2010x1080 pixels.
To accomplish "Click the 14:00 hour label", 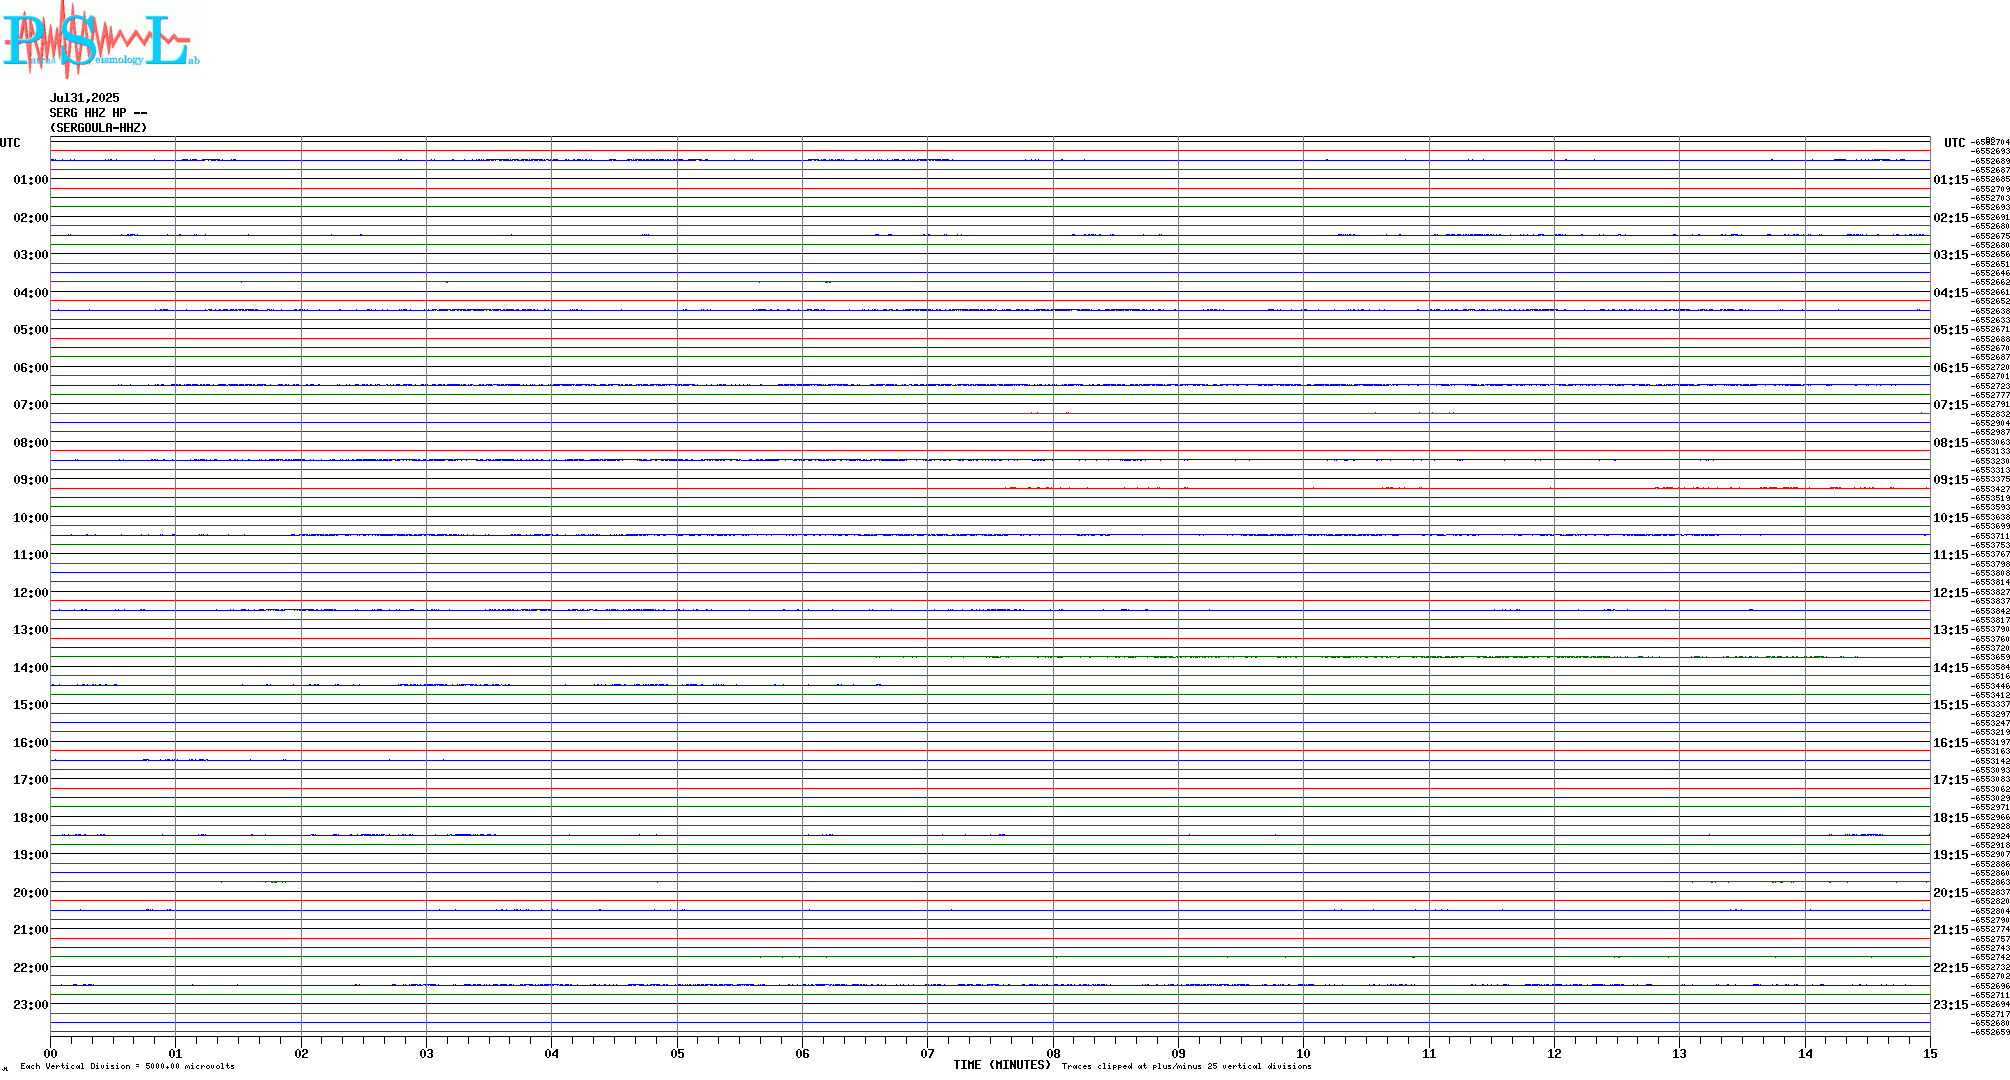I will tap(31, 668).
